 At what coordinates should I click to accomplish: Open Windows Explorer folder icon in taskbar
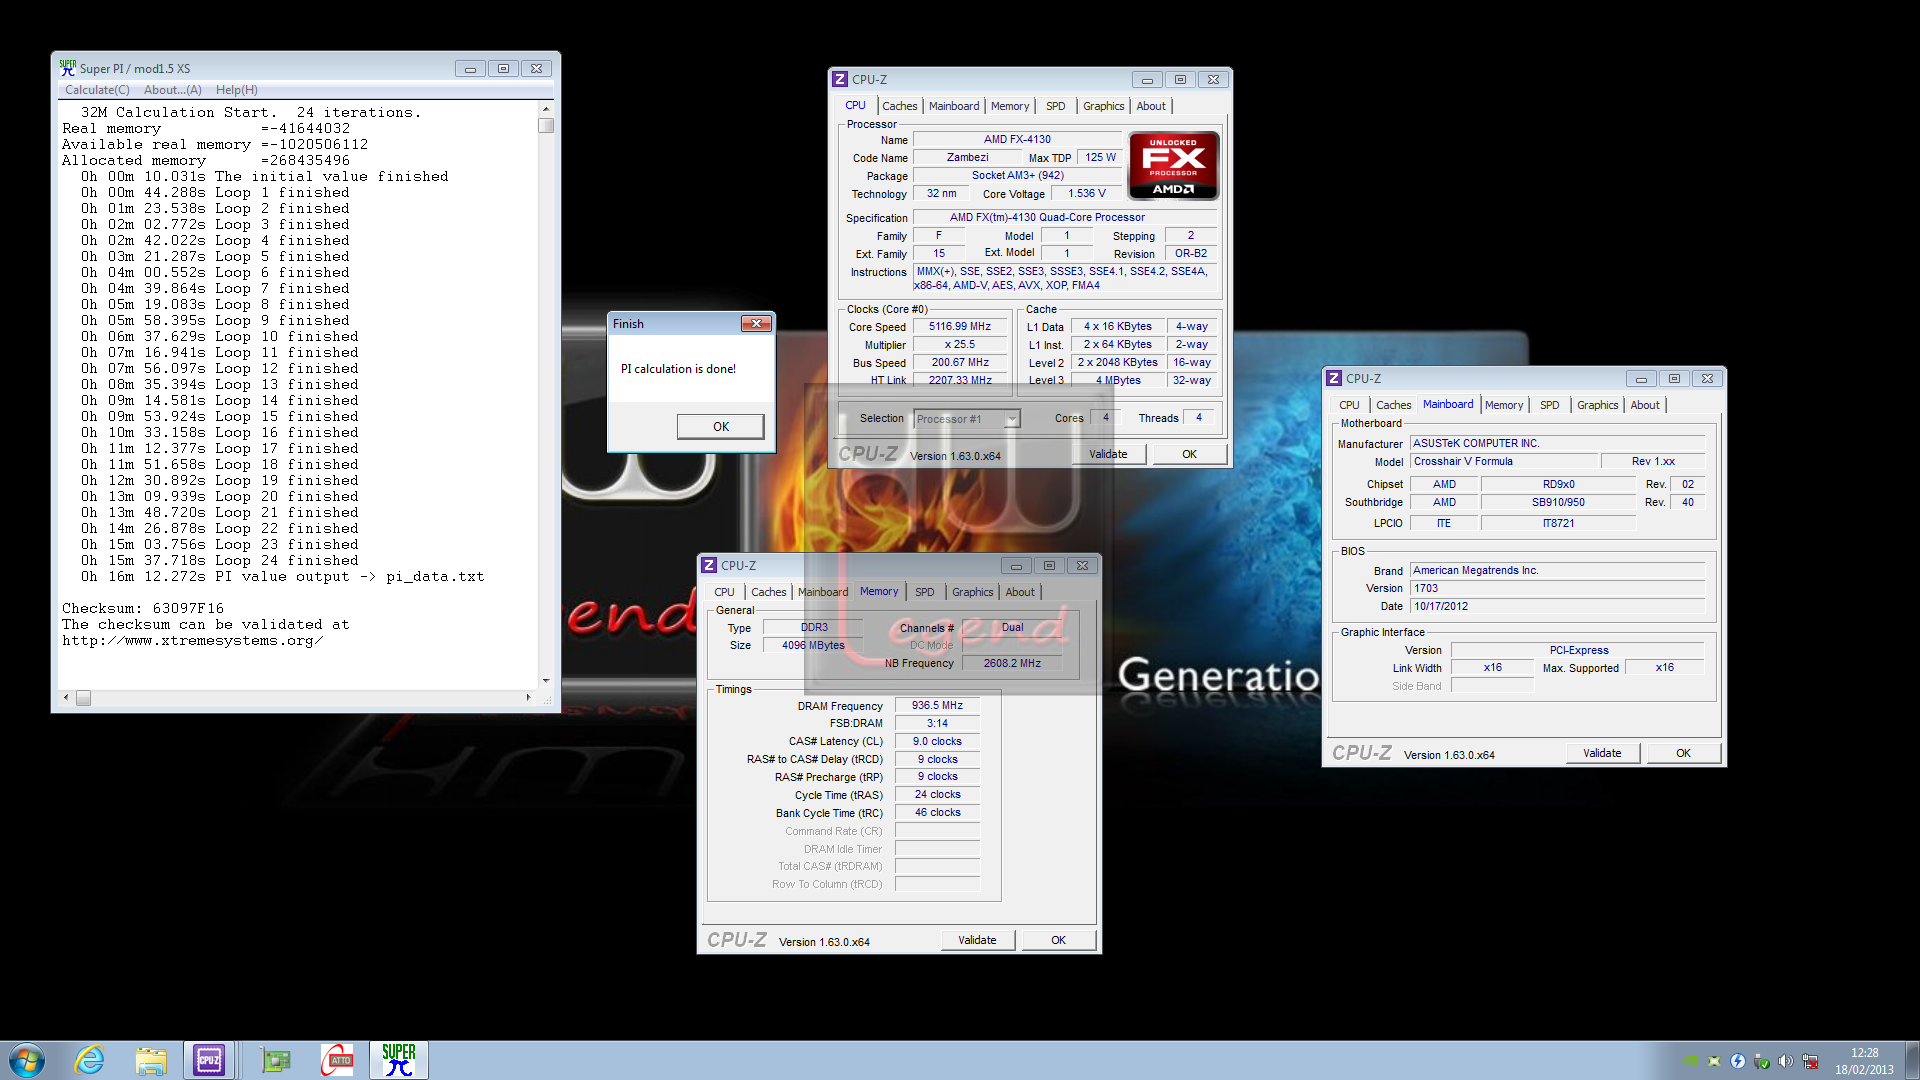click(151, 1060)
